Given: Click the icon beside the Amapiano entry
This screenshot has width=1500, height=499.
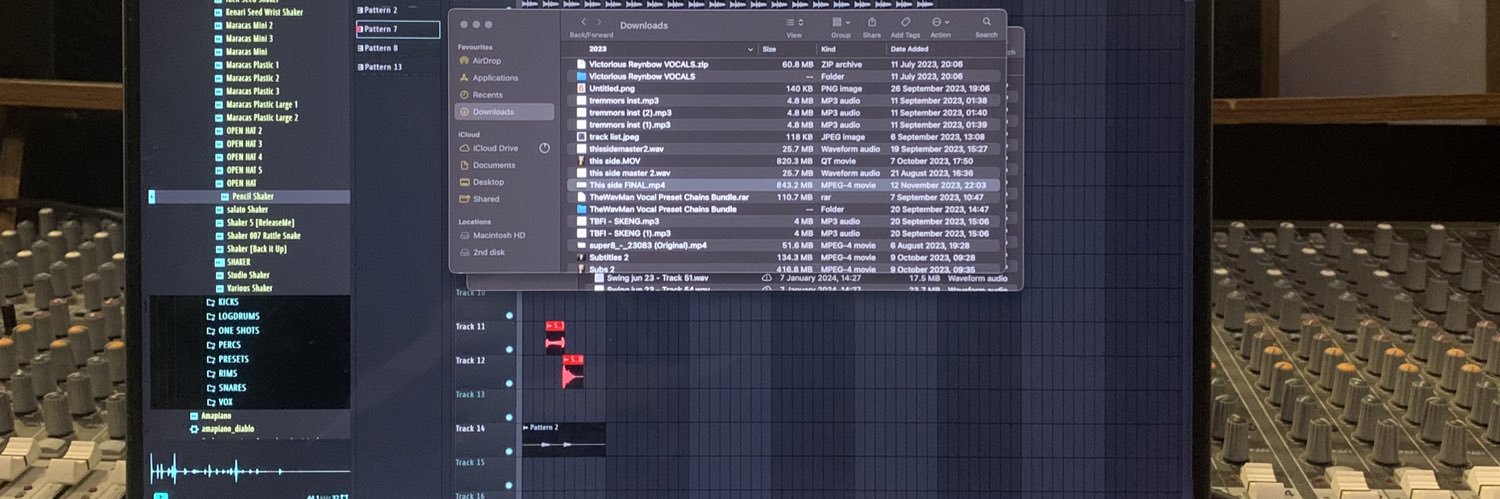Looking at the screenshot, I should pyautogui.click(x=194, y=415).
